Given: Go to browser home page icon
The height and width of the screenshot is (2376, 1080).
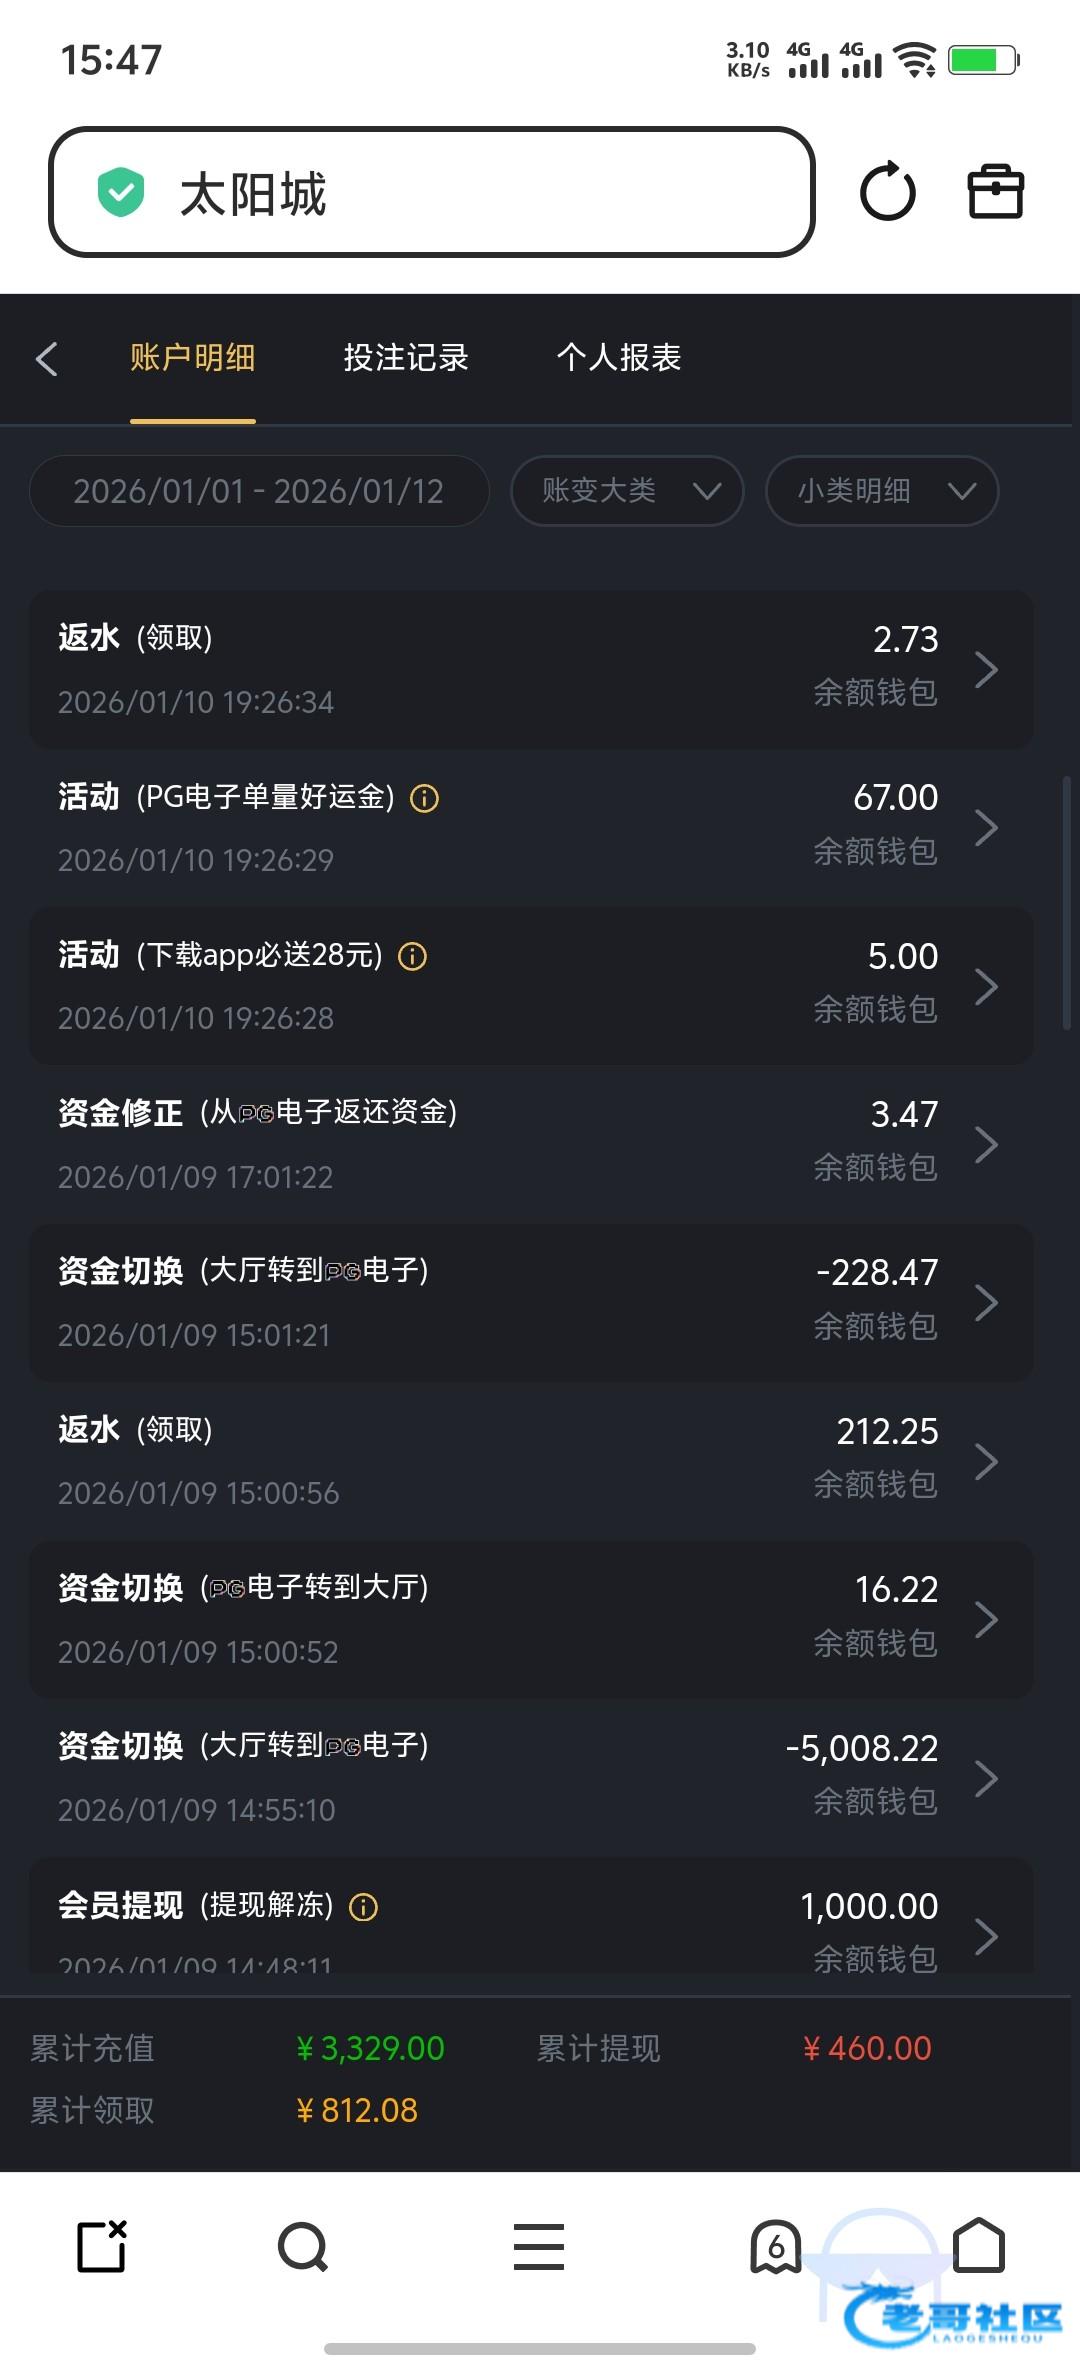Looking at the screenshot, I should tap(979, 2246).
